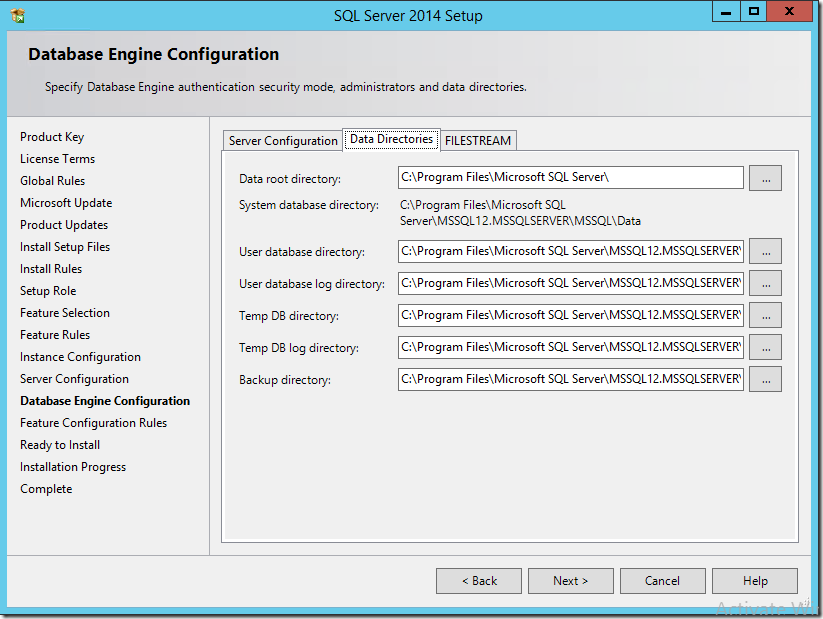Select the Install Setup Files step
Viewport: 823px width, 619px height.
pyautogui.click(x=65, y=247)
